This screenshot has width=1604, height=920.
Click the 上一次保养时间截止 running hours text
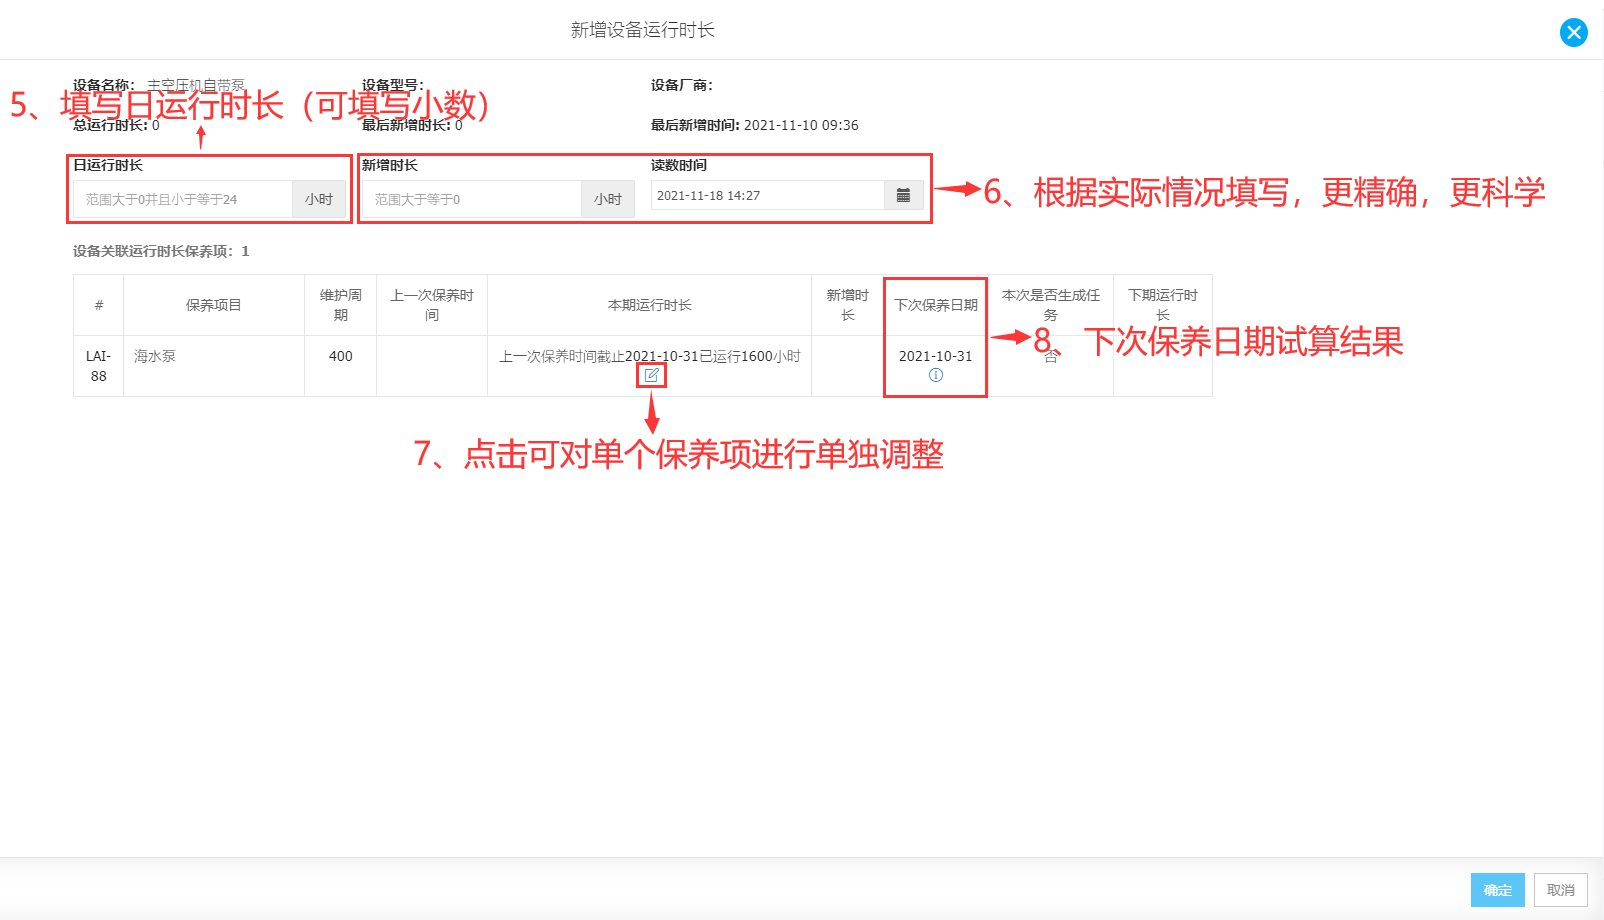[650, 356]
